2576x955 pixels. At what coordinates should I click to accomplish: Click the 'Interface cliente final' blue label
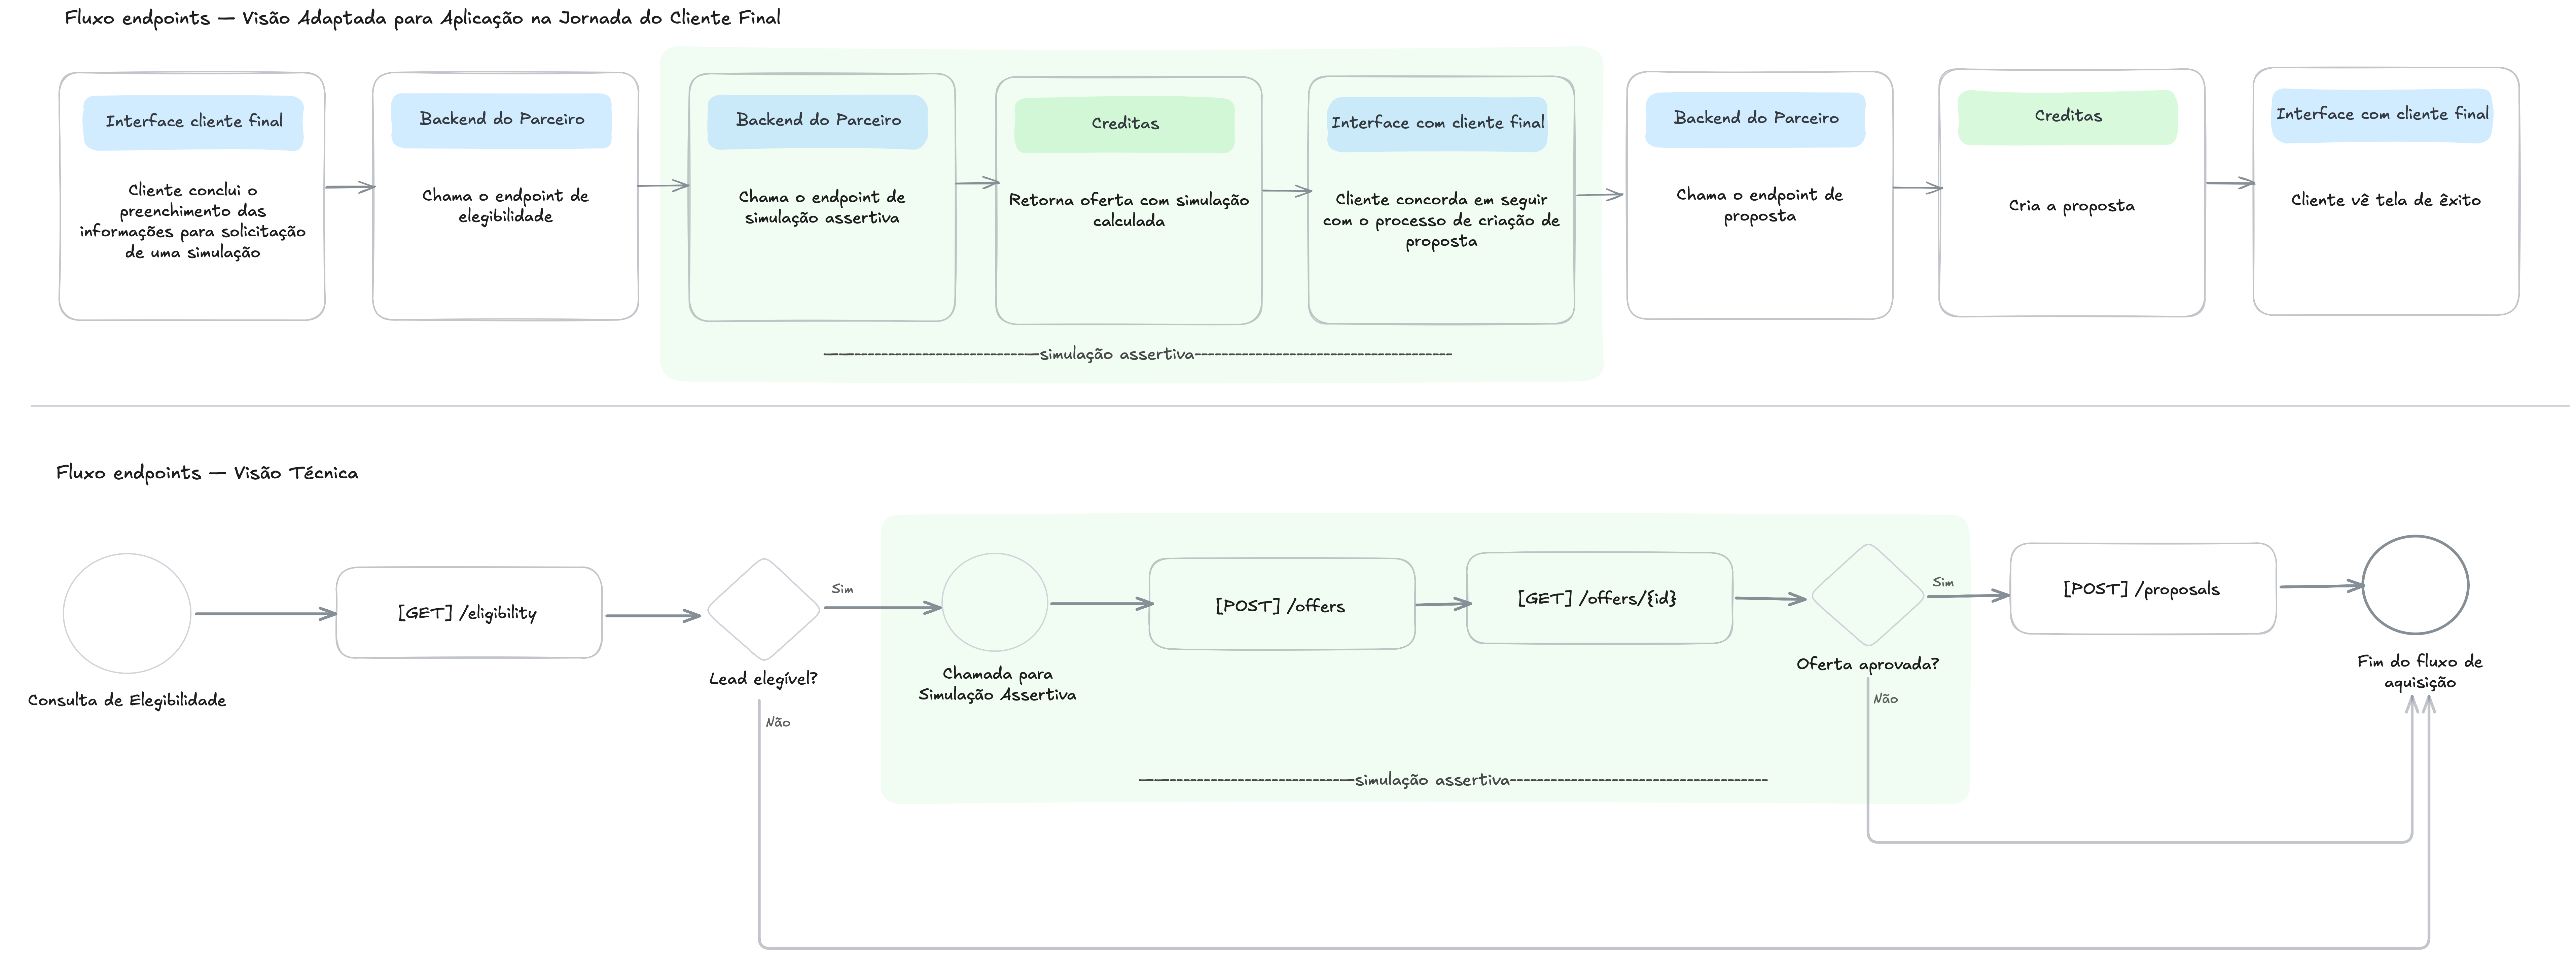coord(194,121)
